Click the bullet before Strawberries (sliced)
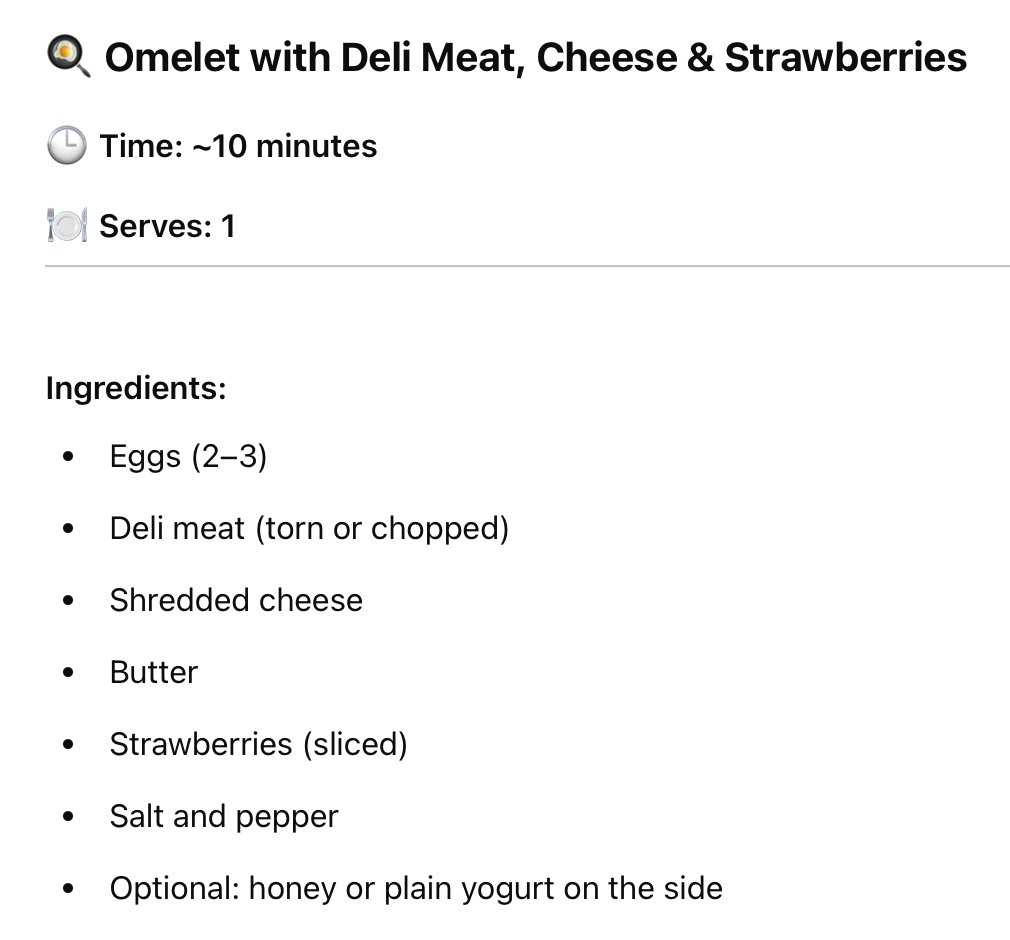1010x940 pixels. coord(68,745)
